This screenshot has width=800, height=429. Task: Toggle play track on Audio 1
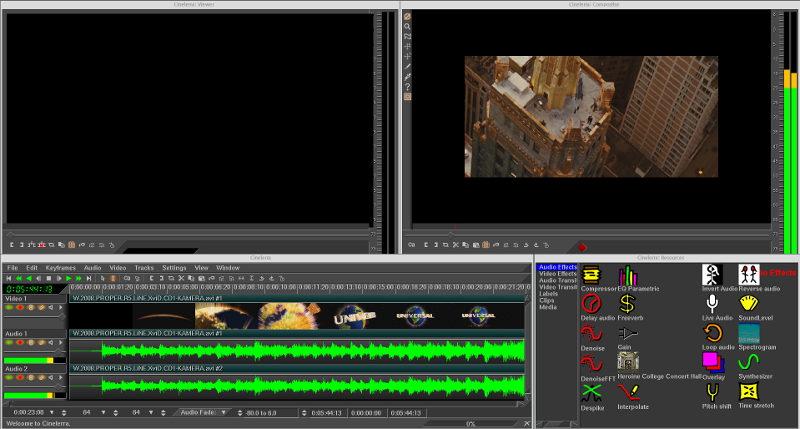(x=9, y=343)
